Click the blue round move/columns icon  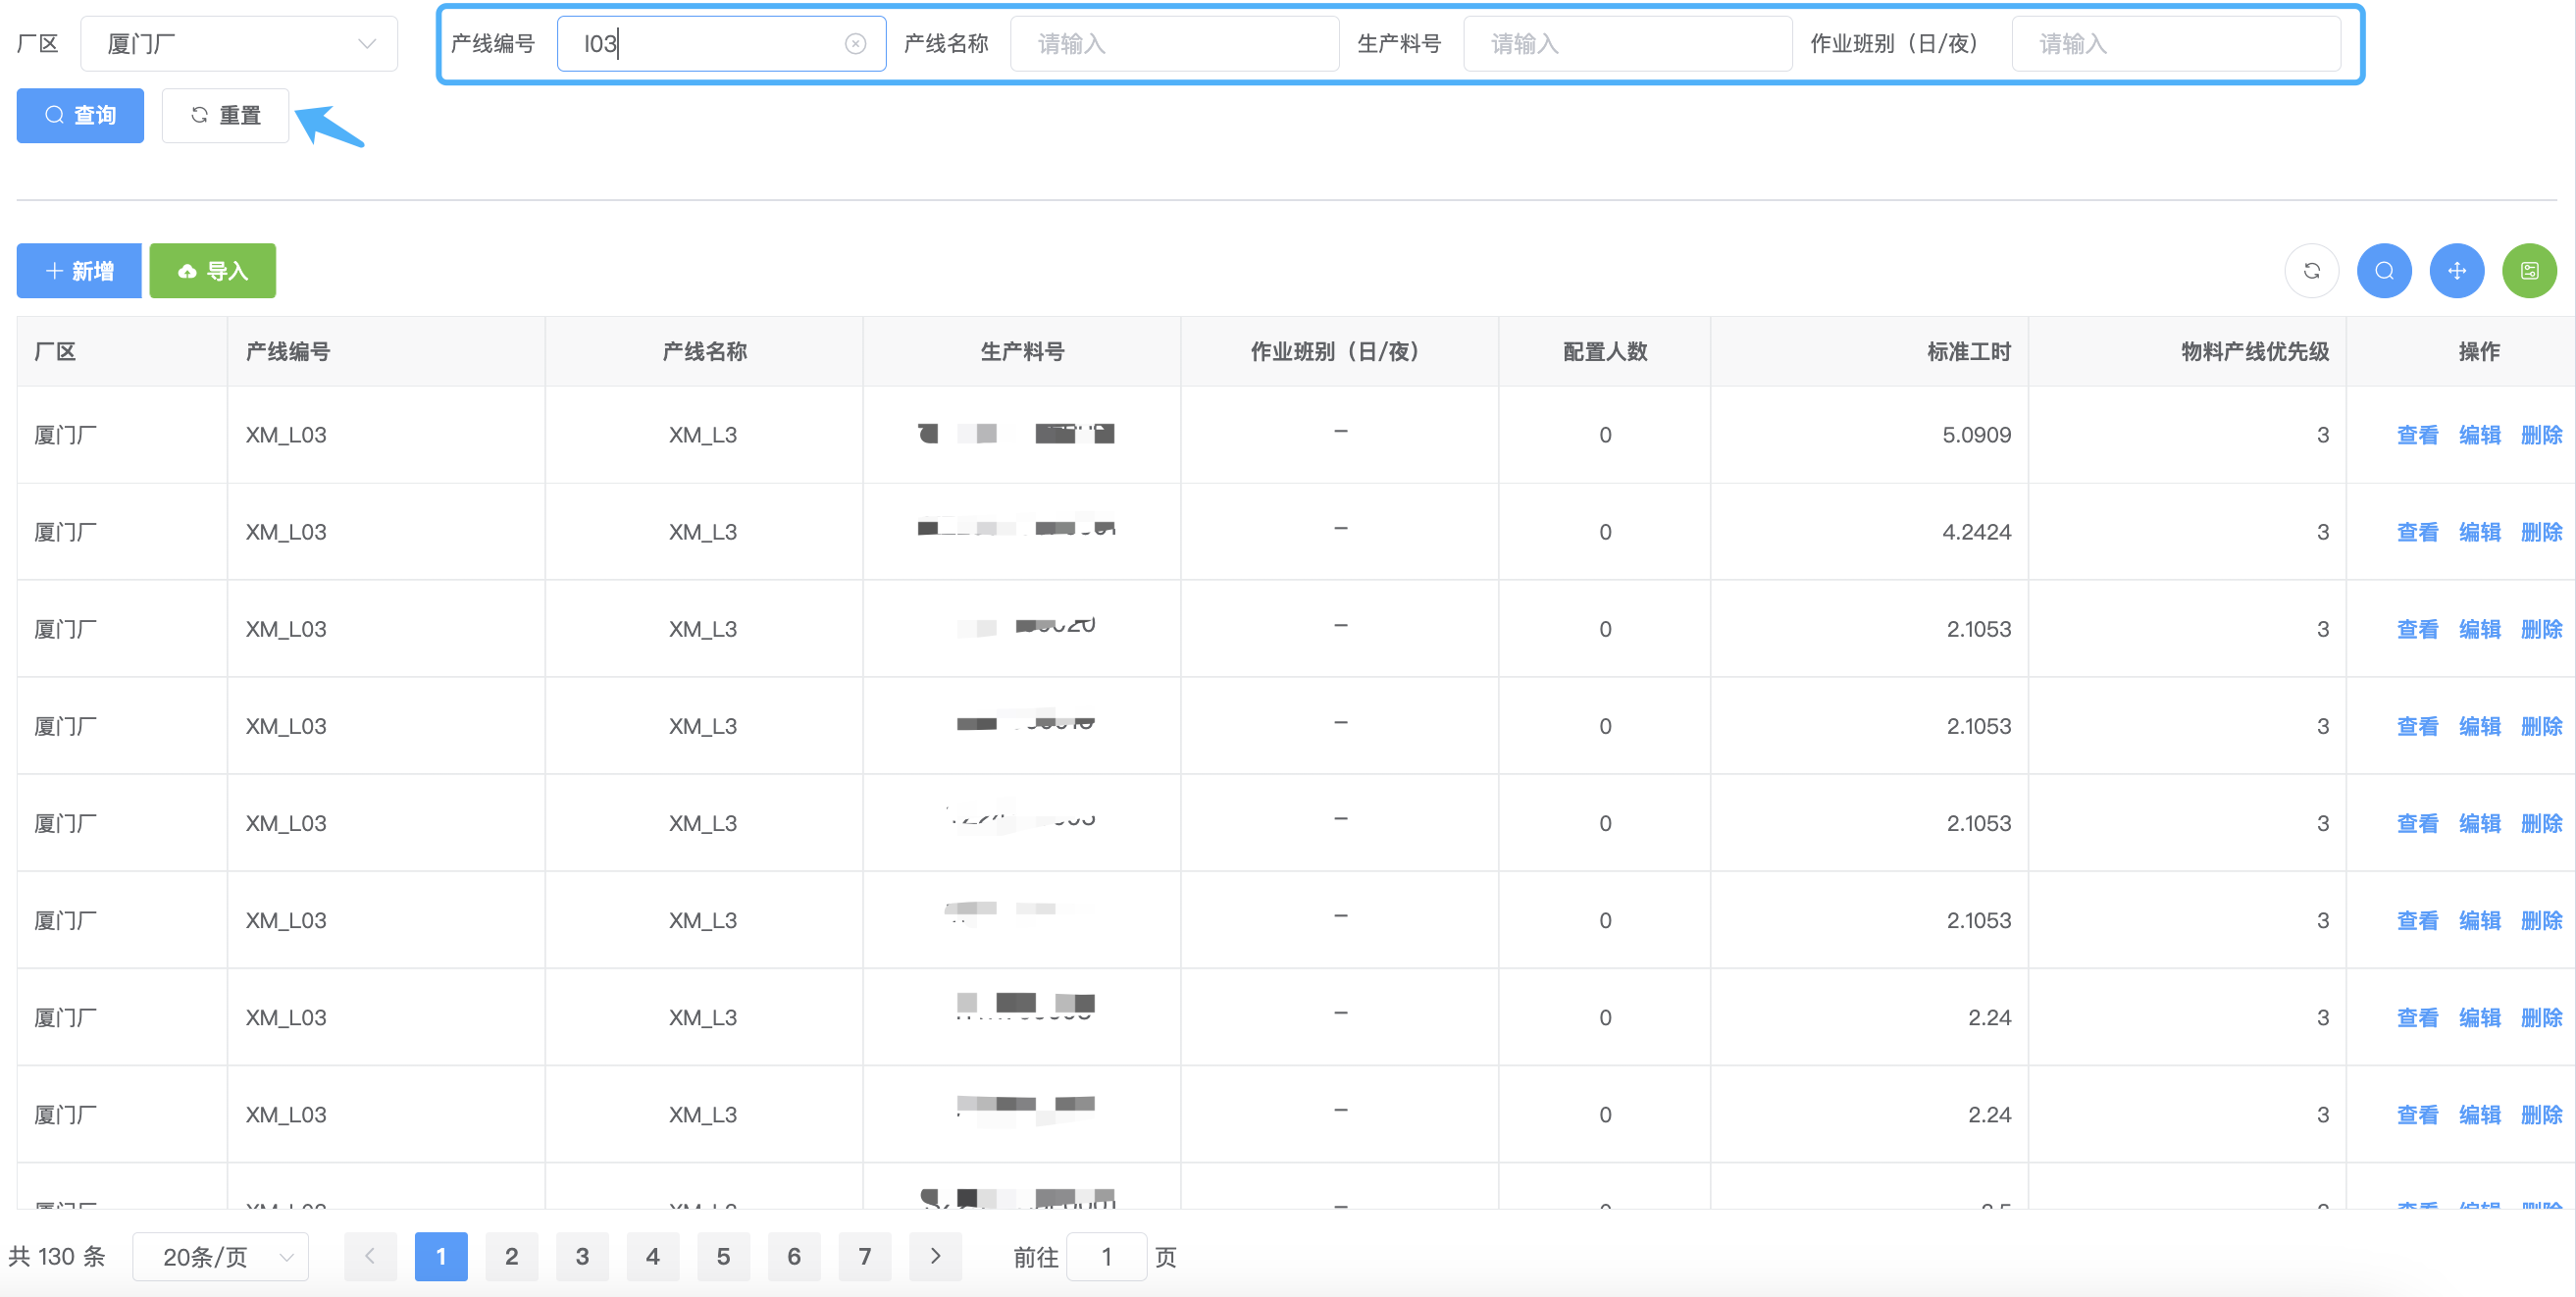(2456, 271)
